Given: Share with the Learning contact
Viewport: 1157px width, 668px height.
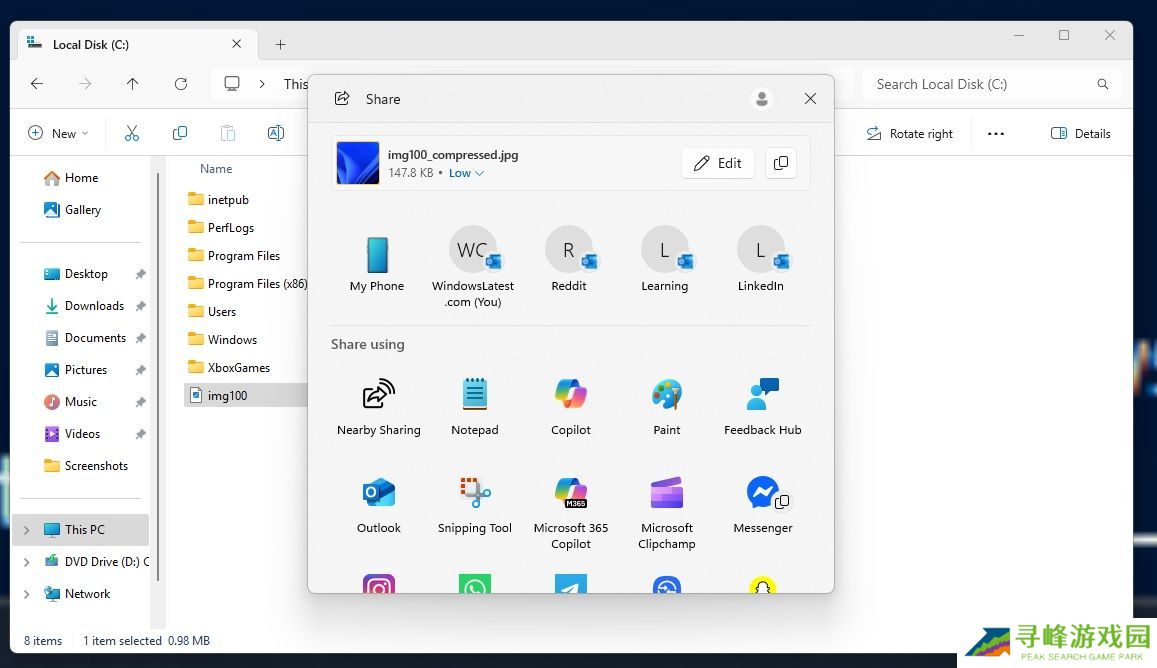Looking at the screenshot, I should pos(665,259).
